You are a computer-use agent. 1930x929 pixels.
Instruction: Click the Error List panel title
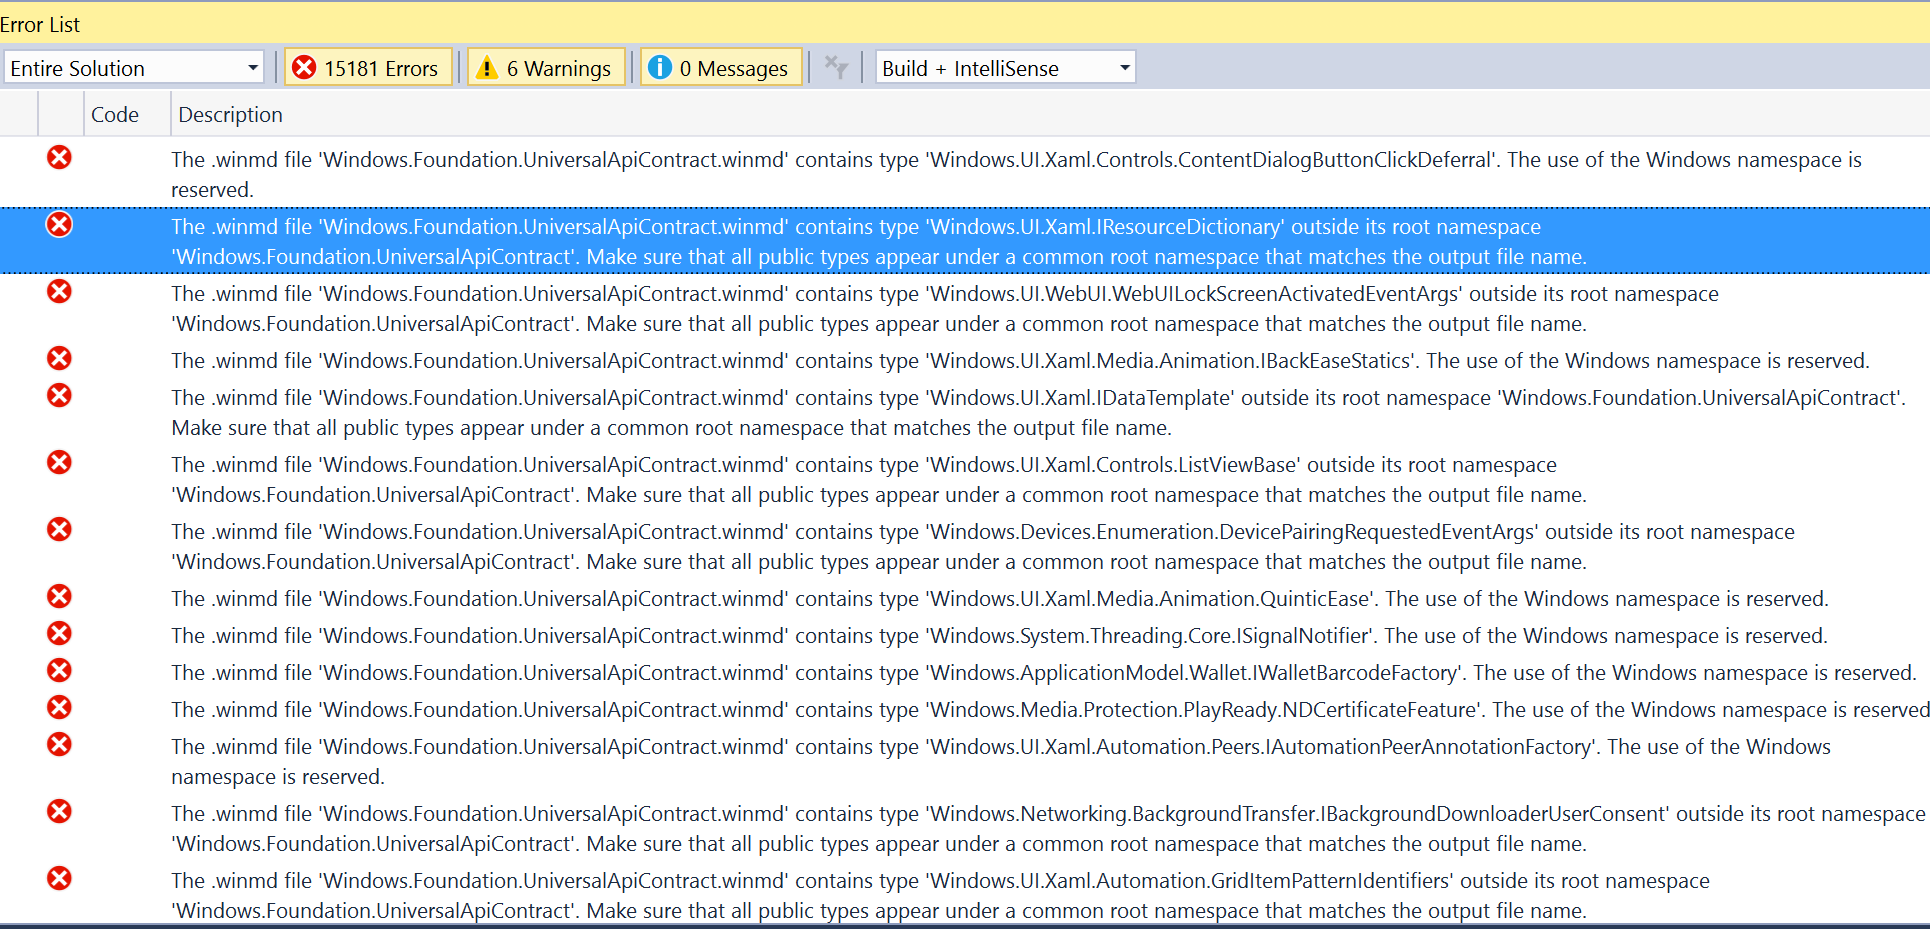(40, 24)
